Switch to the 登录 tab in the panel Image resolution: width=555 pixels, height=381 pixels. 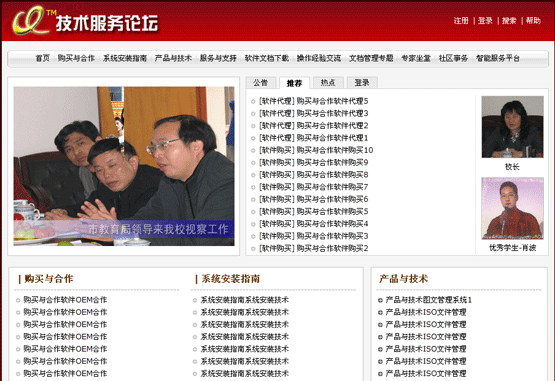362,83
